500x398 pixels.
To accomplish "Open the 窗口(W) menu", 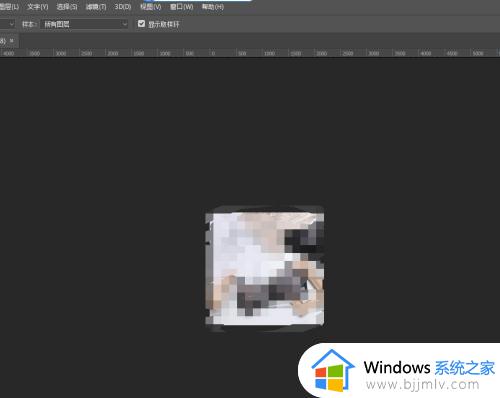I will click(x=181, y=7).
